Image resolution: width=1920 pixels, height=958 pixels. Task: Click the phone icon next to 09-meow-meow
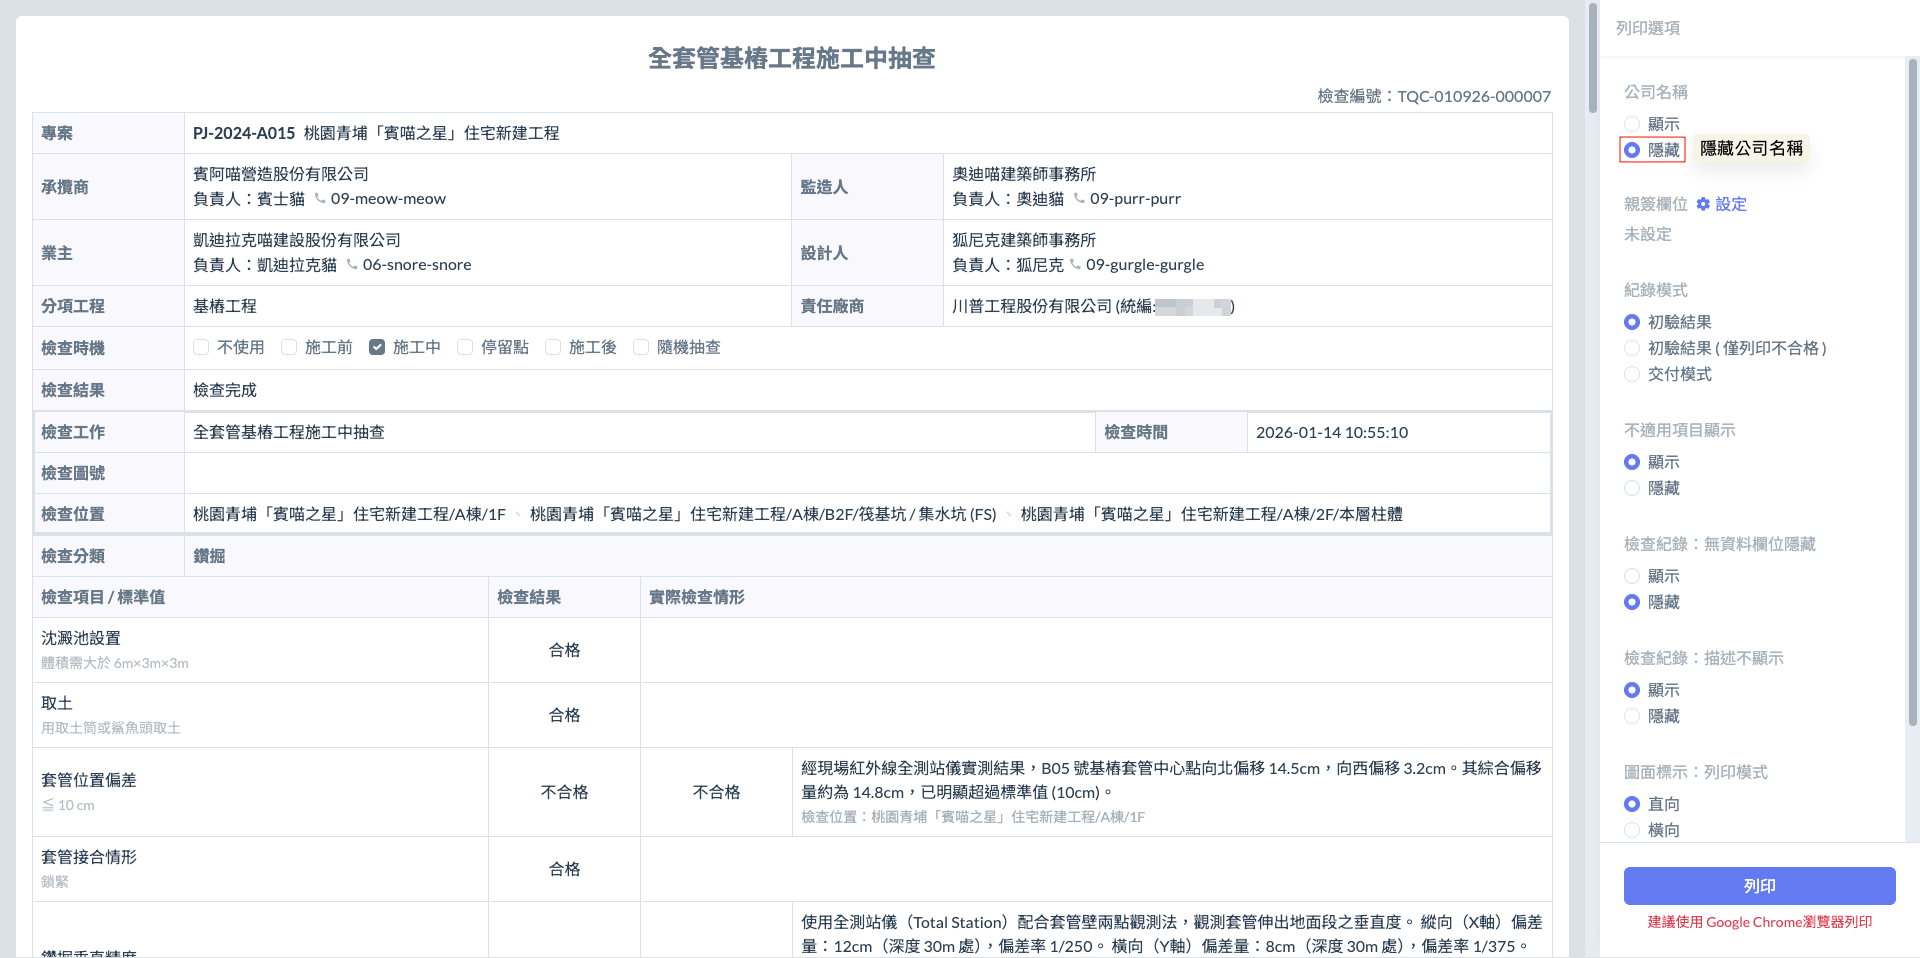[x=320, y=198]
